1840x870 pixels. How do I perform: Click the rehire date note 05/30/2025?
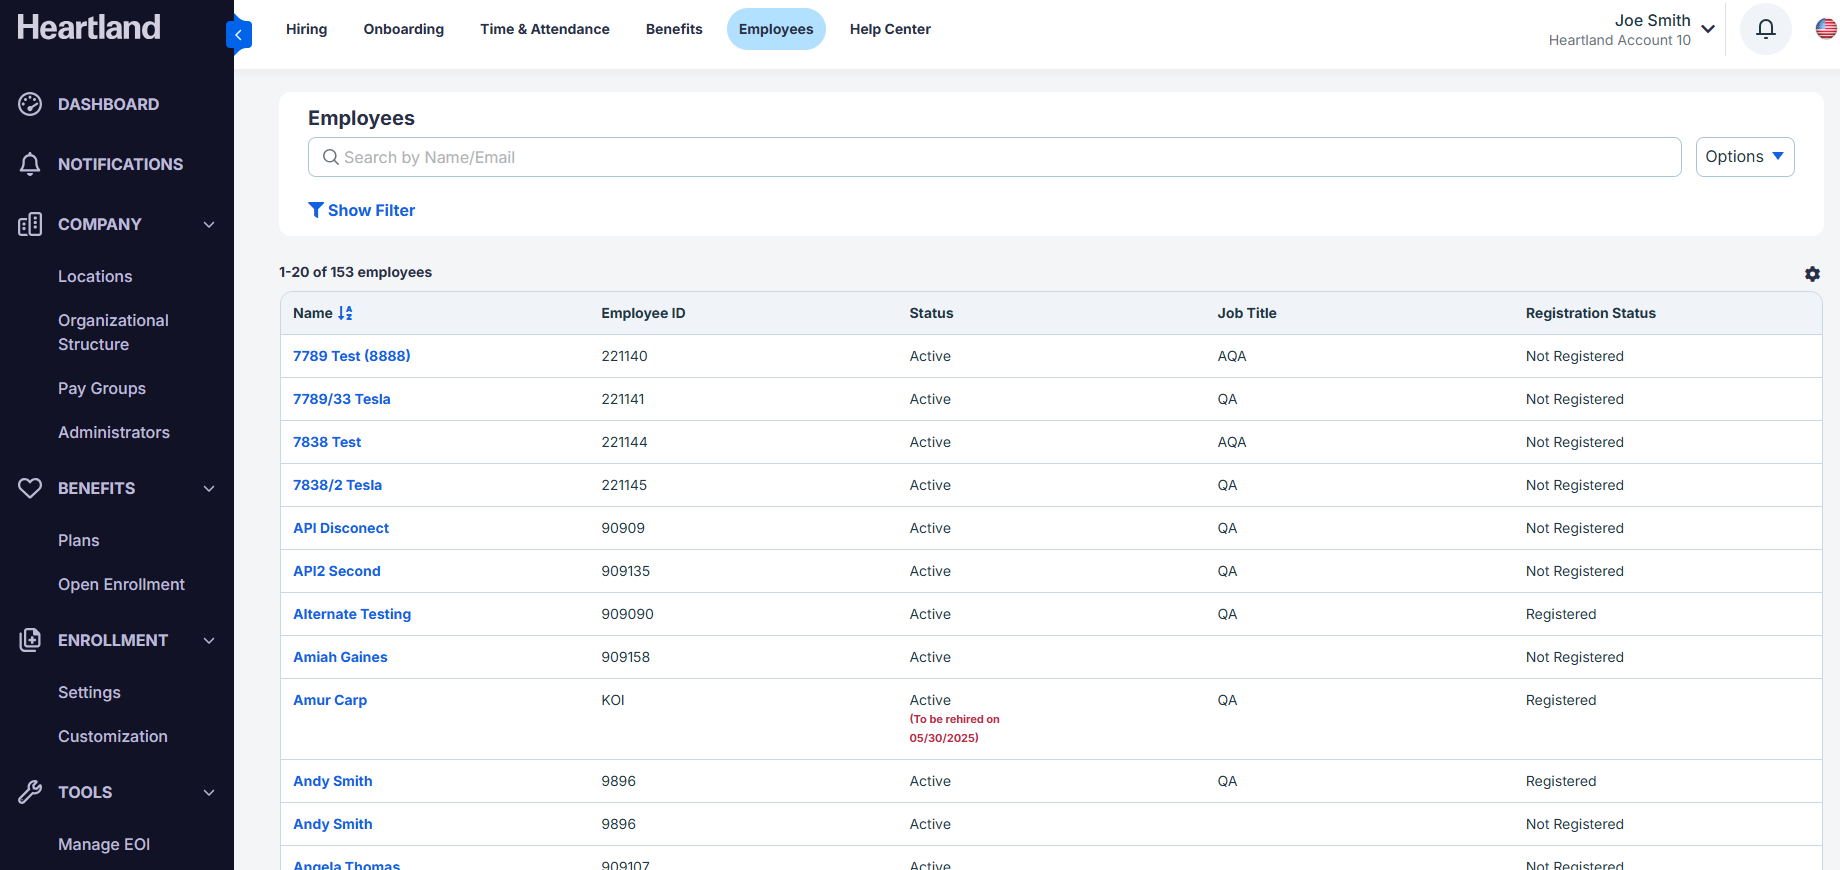(x=954, y=728)
